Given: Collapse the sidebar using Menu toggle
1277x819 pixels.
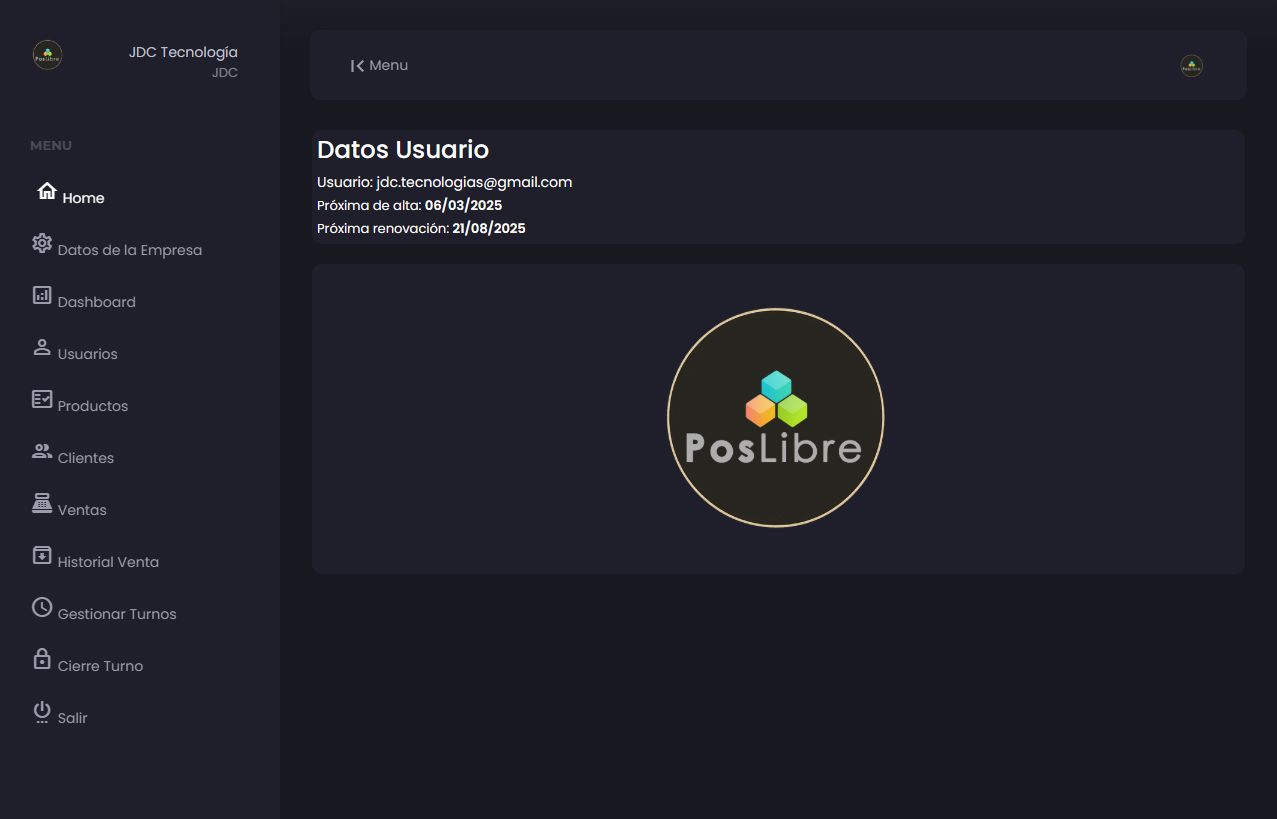Looking at the screenshot, I should [x=379, y=66].
